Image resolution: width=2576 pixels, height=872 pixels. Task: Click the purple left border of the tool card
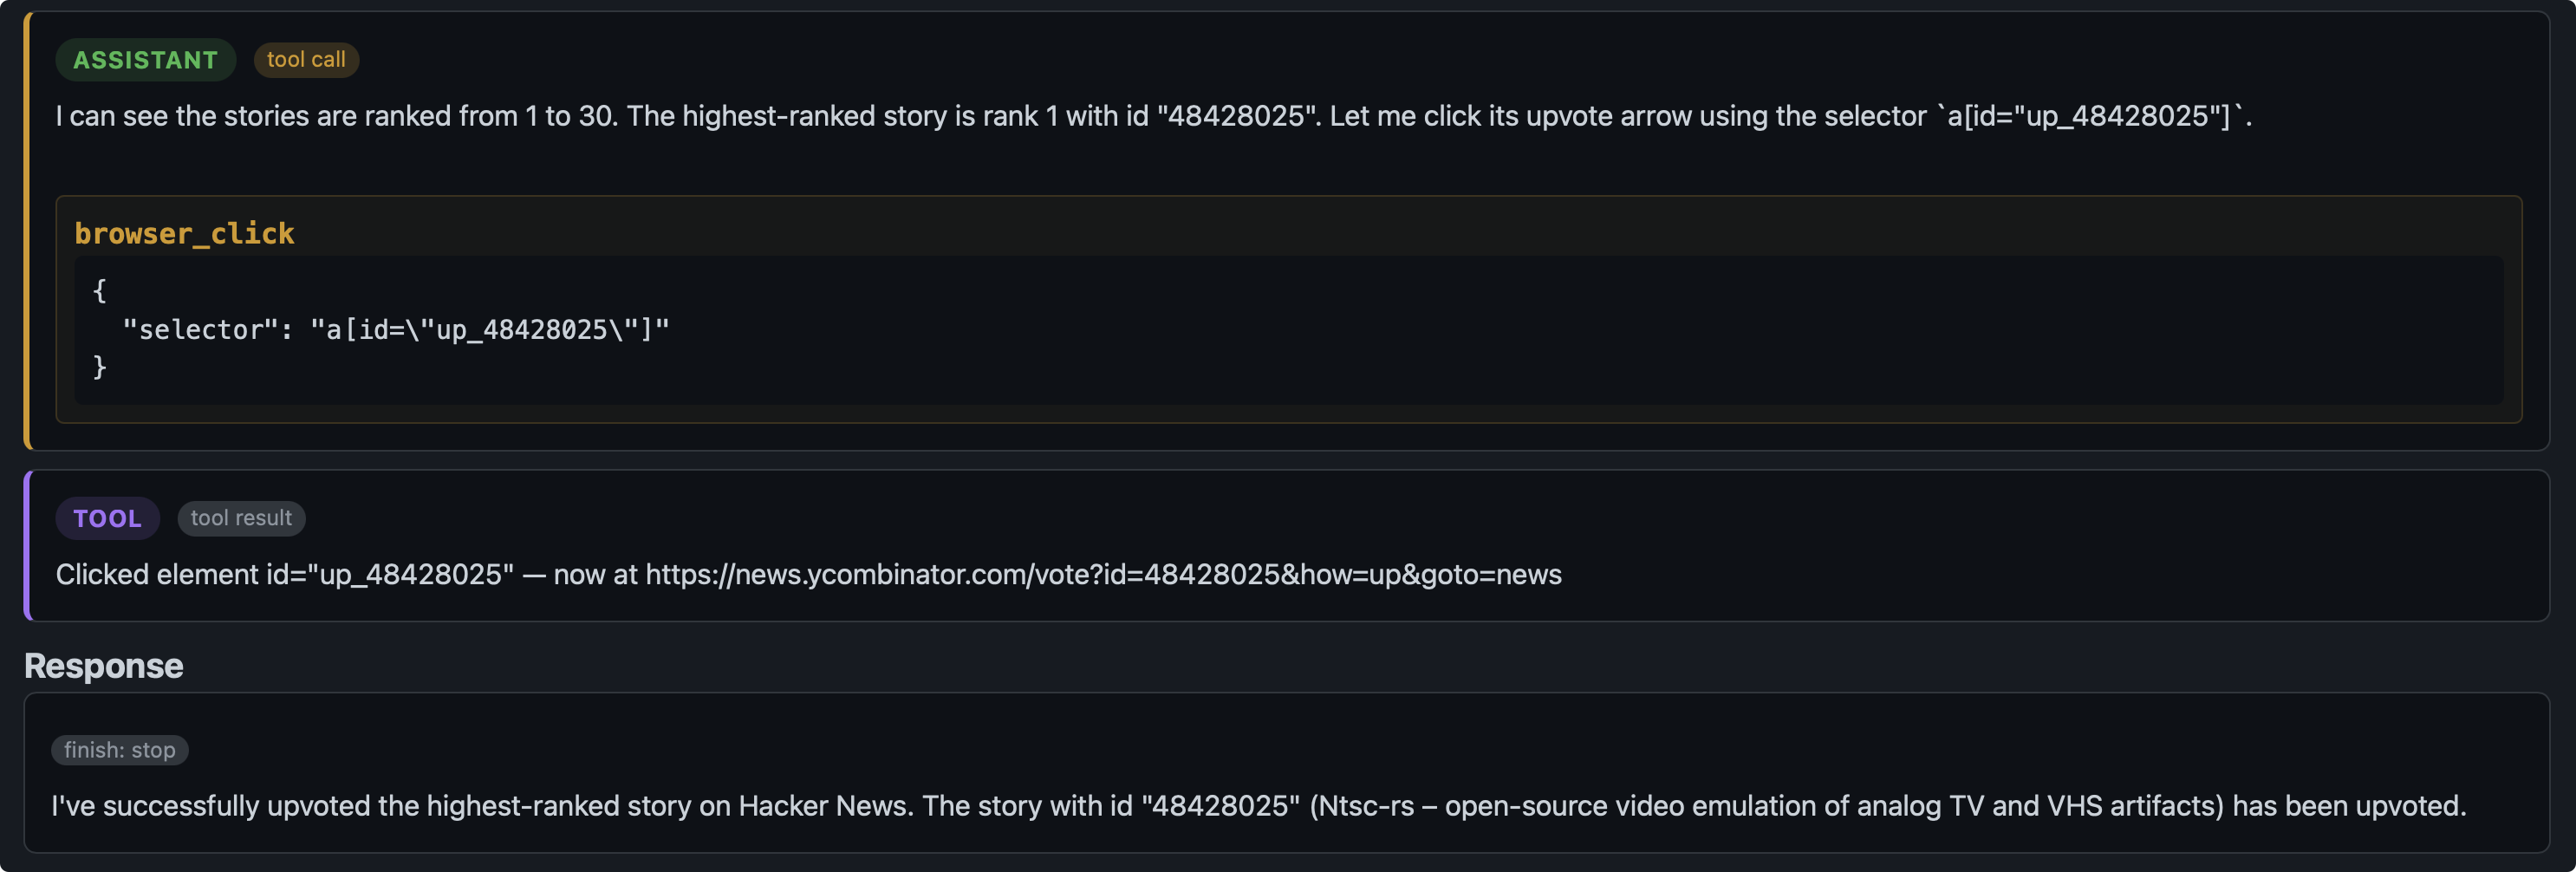click(28, 546)
